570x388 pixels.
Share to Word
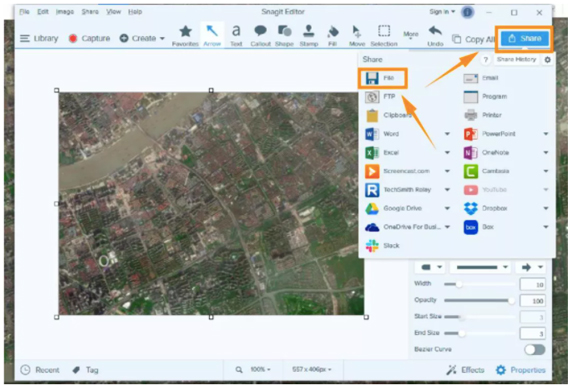pos(382,134)
